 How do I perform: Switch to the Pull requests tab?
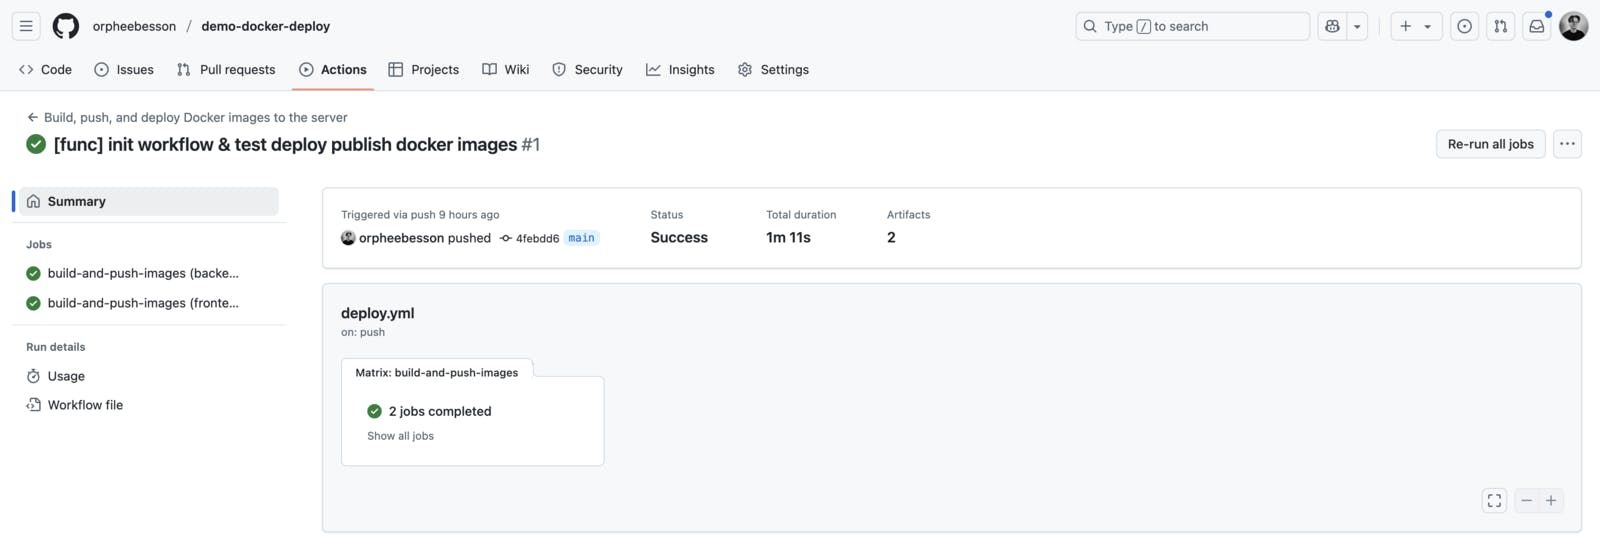click(x=226, y=69)
